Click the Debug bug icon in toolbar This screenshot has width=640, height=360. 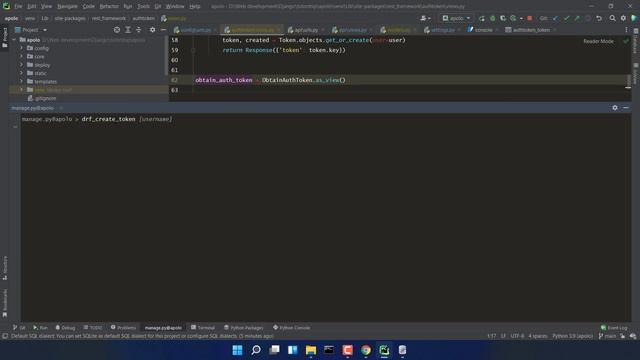(x=493, y=18)
